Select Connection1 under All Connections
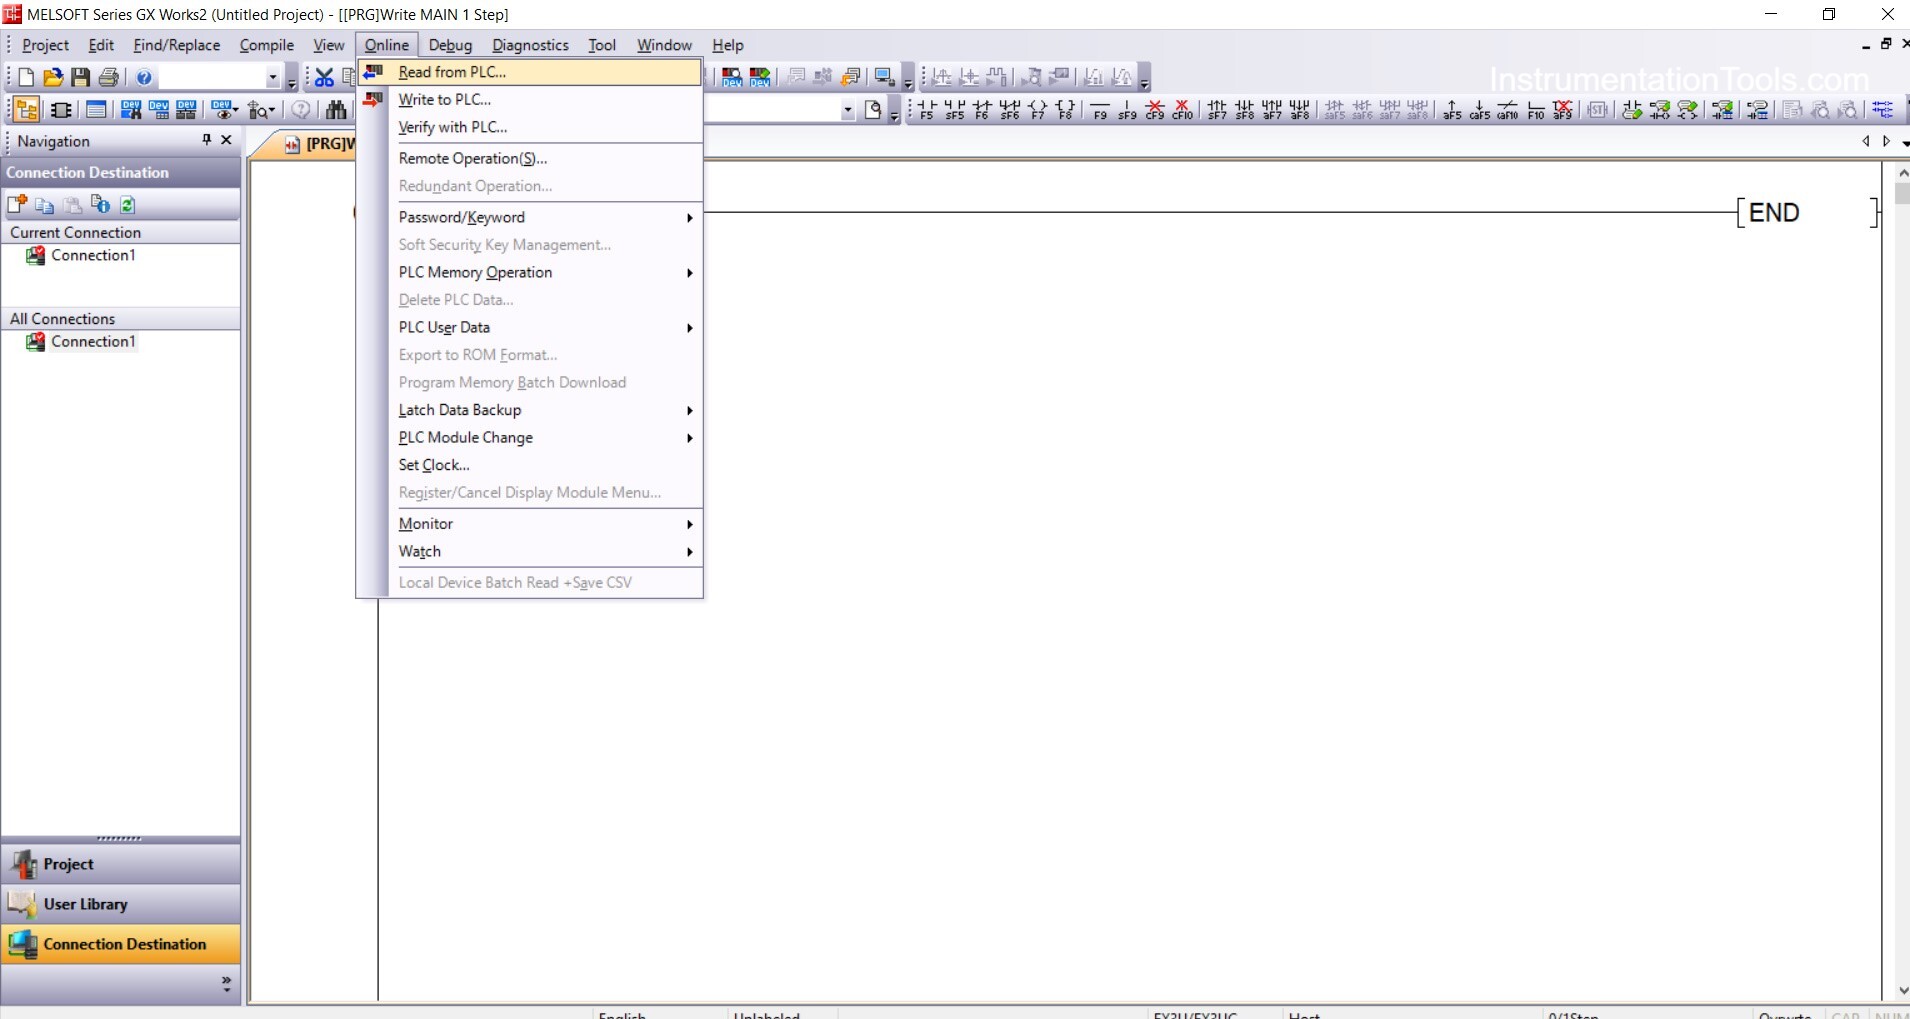Image resolution: width=1910 pixels, height=1019 pixels. [x=93, y=341]
